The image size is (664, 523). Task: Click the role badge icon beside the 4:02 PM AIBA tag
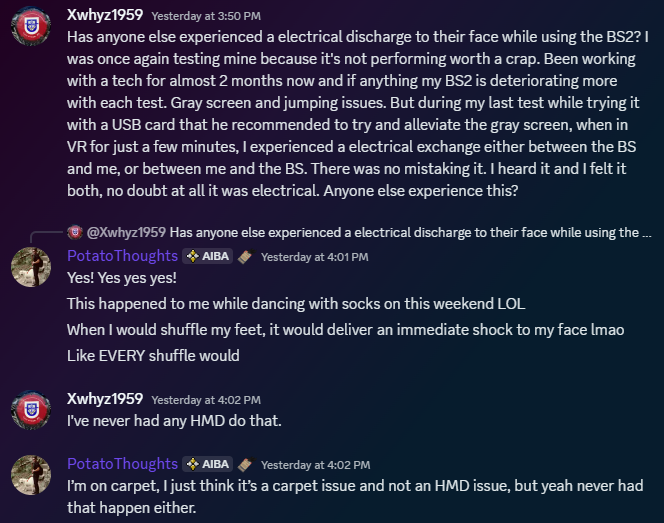[246, 464]
